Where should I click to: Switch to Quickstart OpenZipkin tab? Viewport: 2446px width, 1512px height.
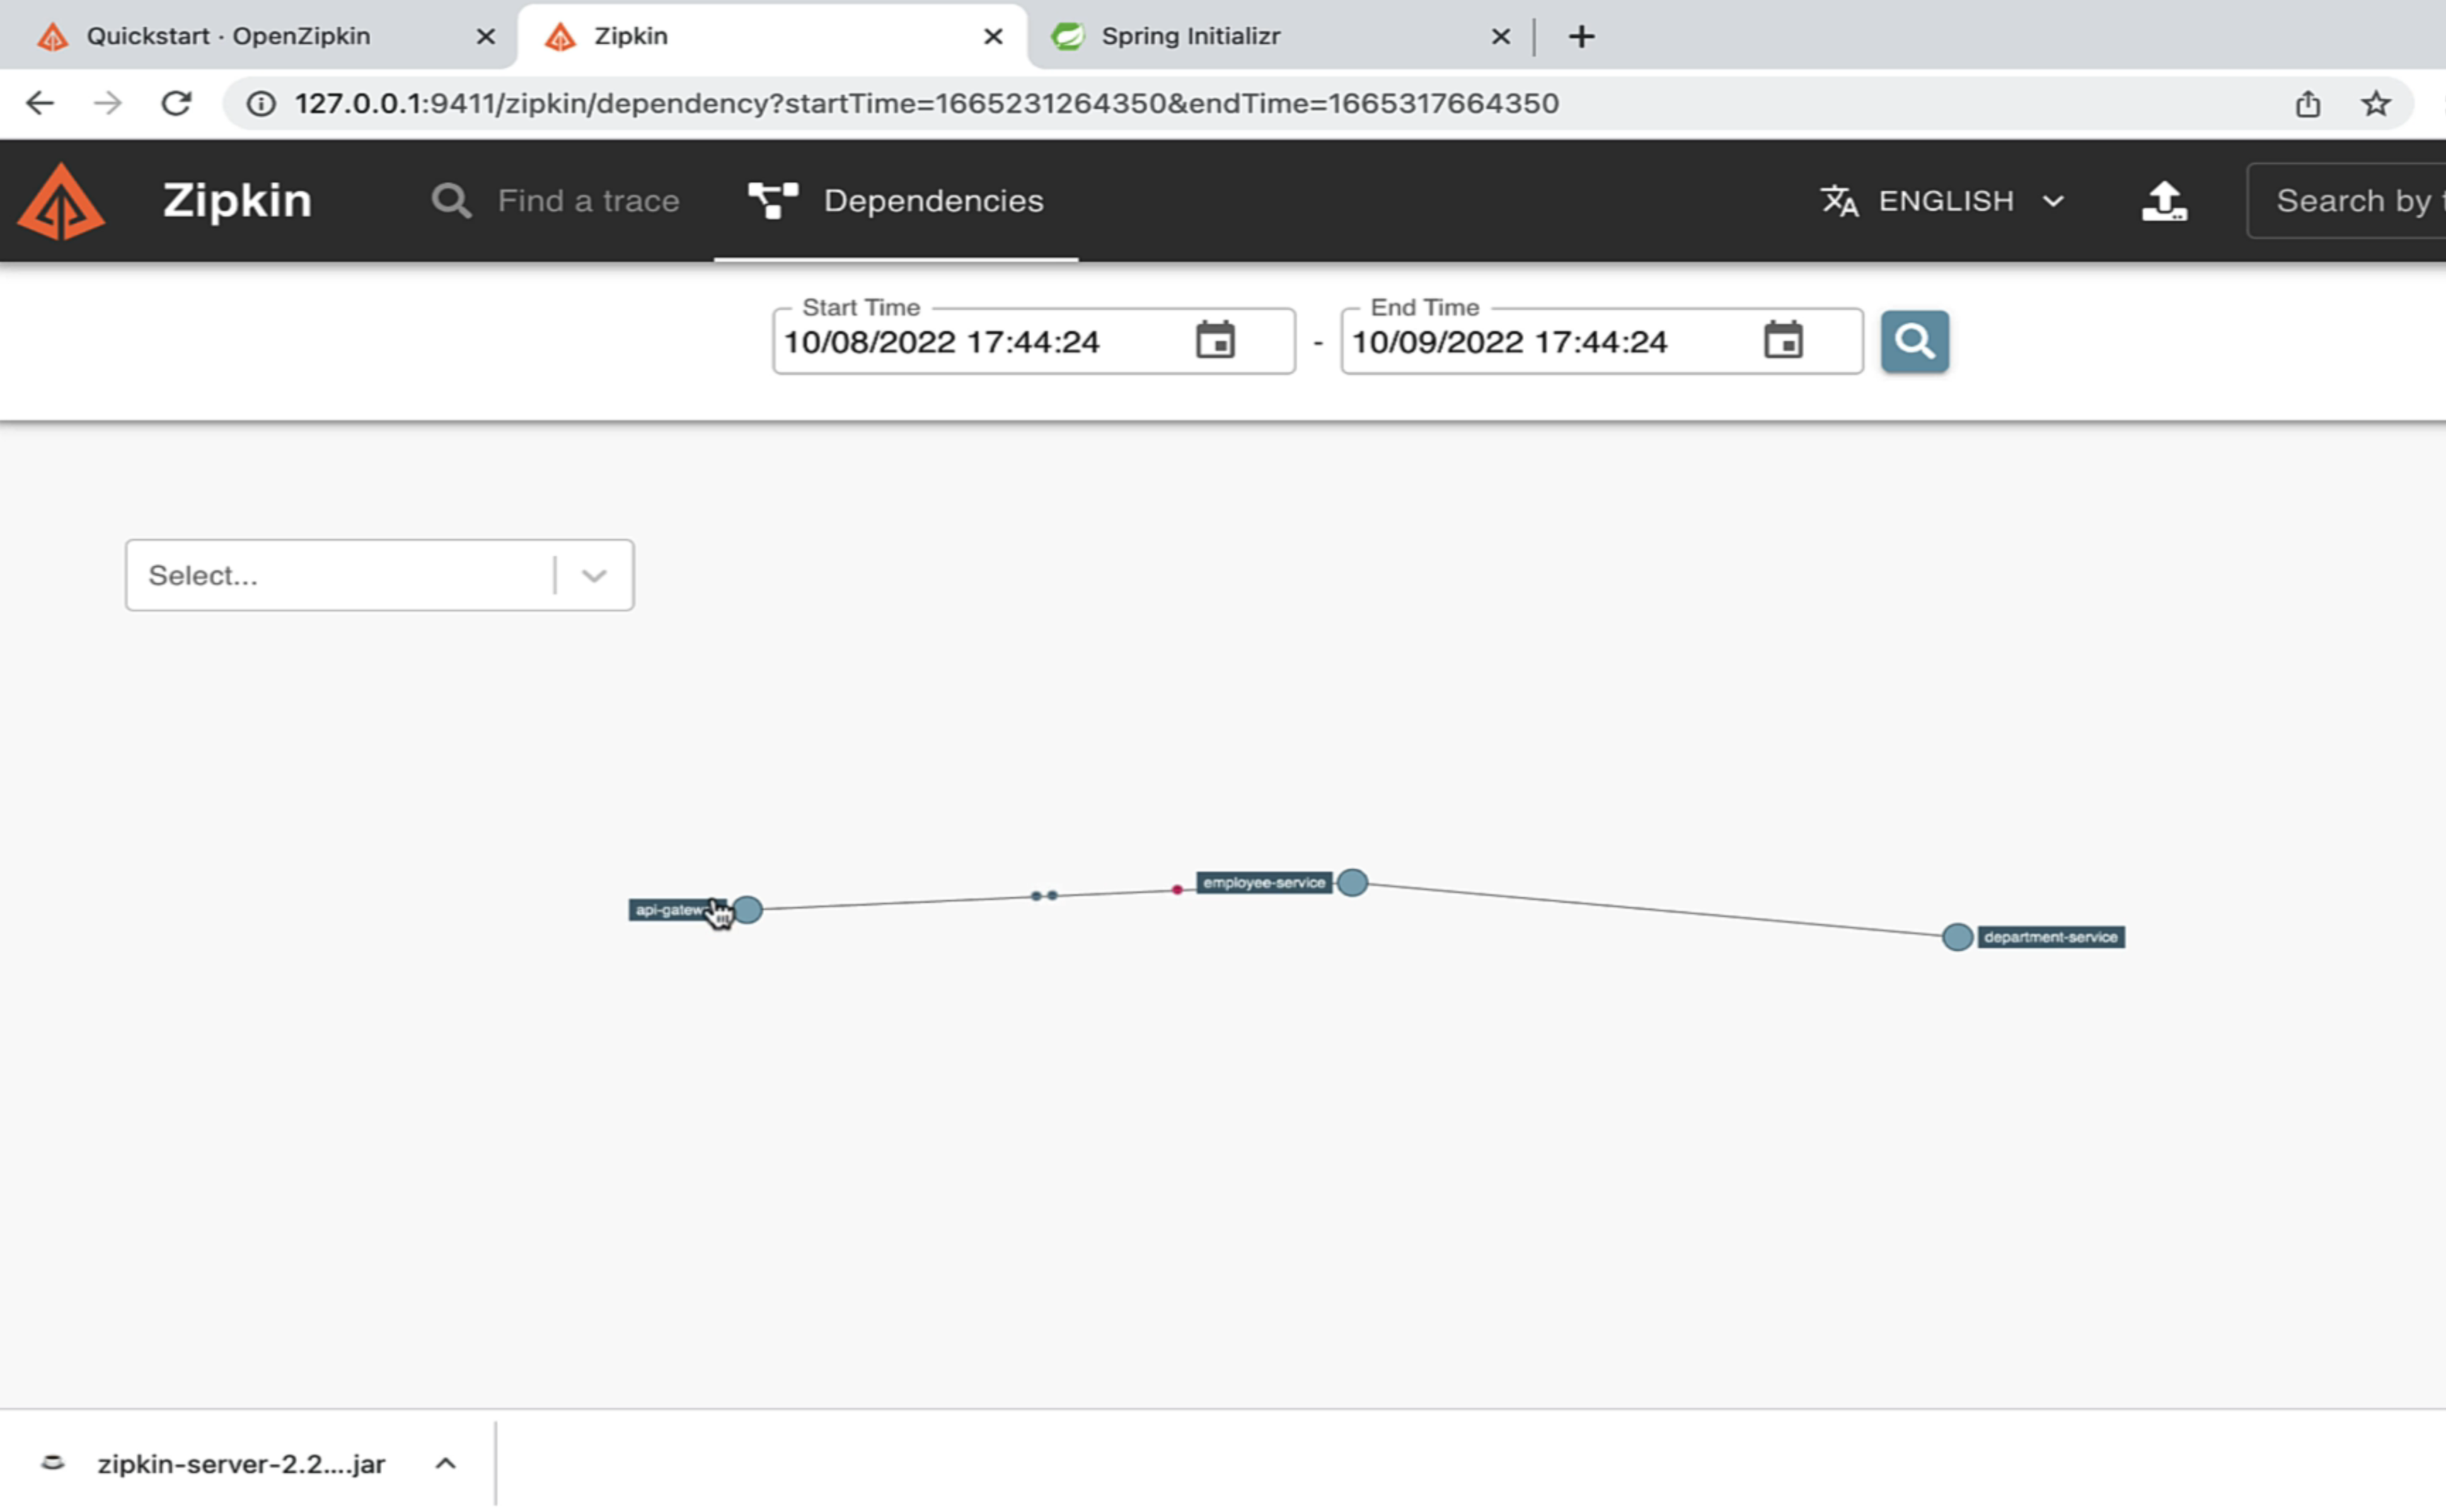(x=228, y=36)
